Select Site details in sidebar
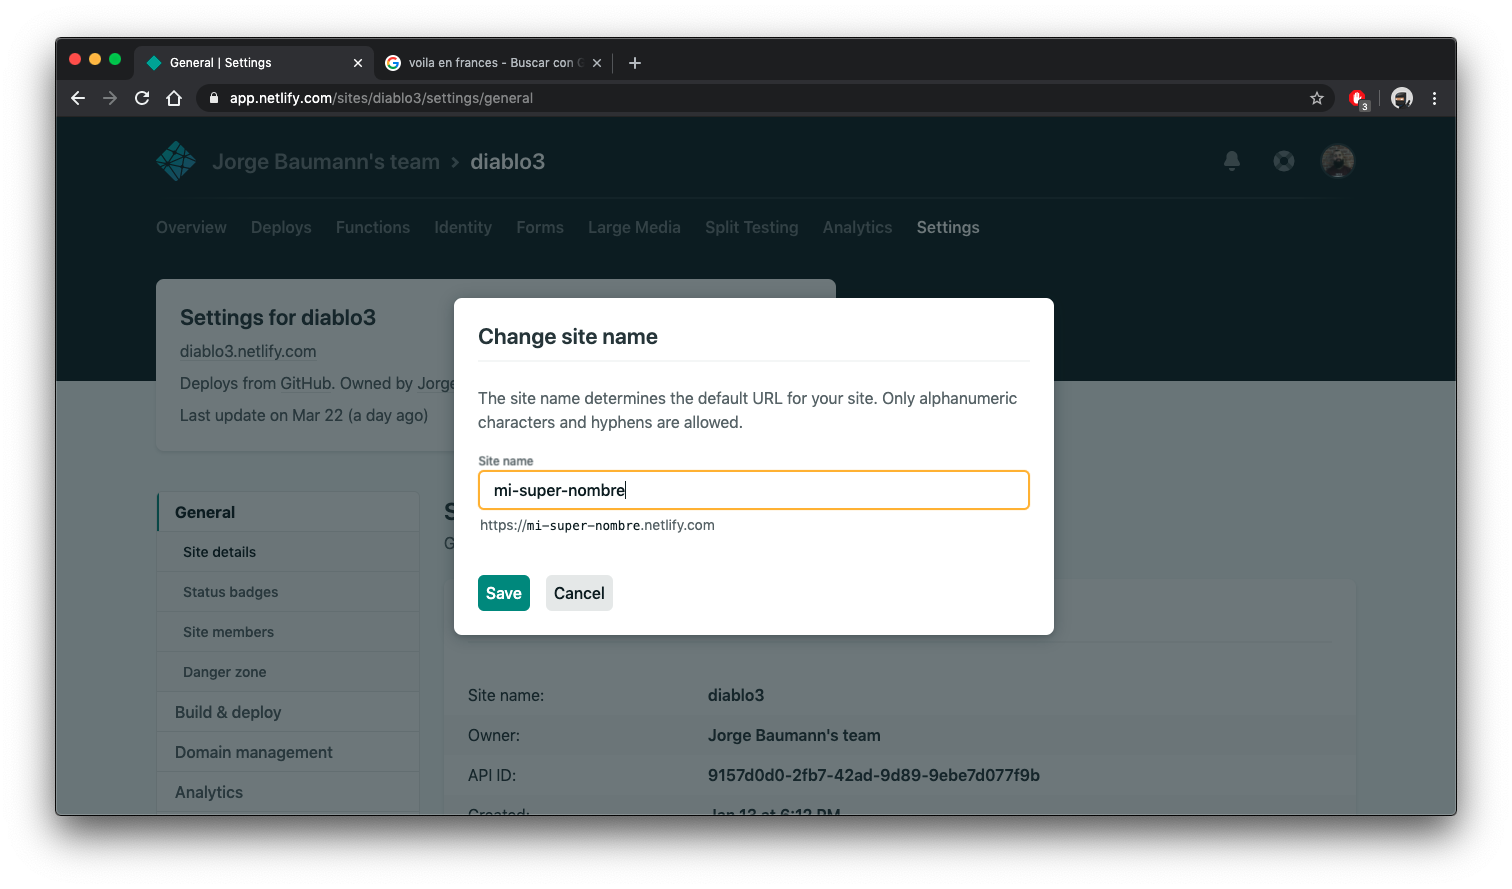The image size is (1512, 889). [288, 552]
